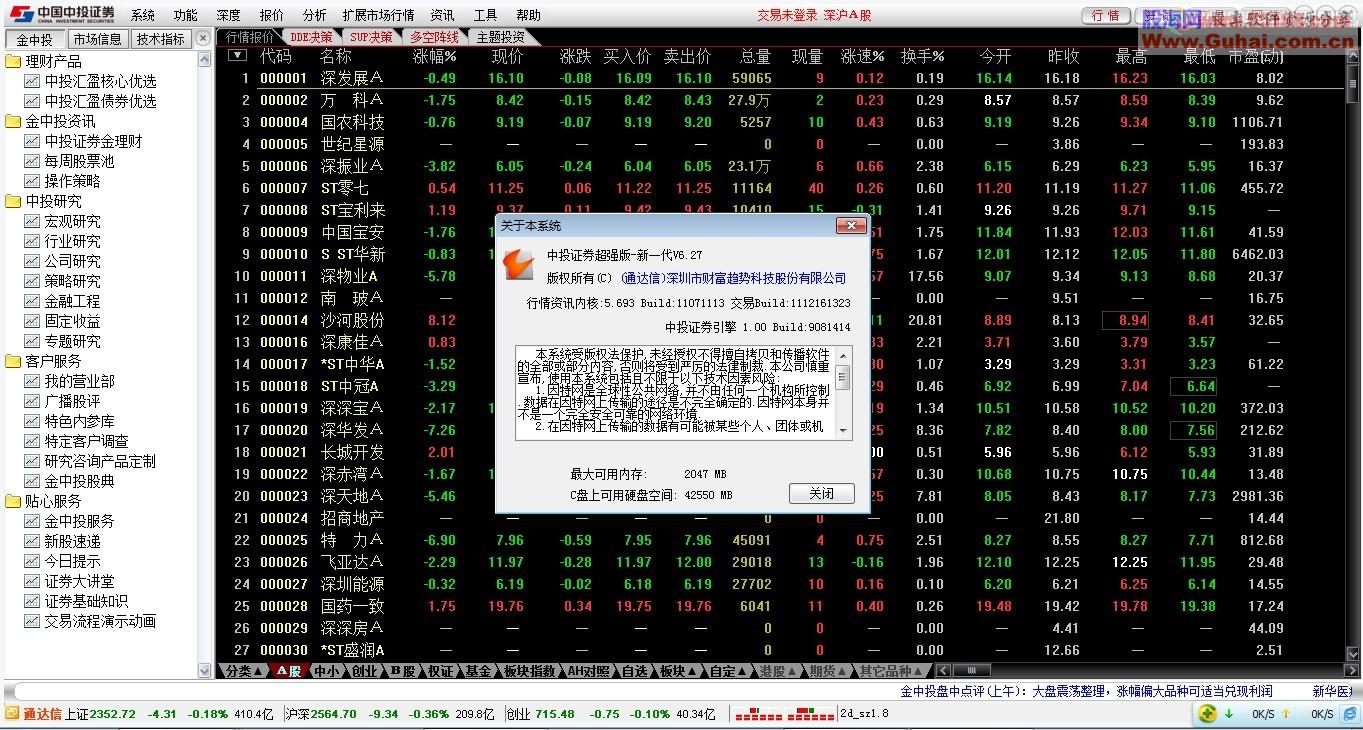Click 上证 index value 2352.72 in status bar
Viewport: 1363px width, 730px height.
[x=113, y=714]
